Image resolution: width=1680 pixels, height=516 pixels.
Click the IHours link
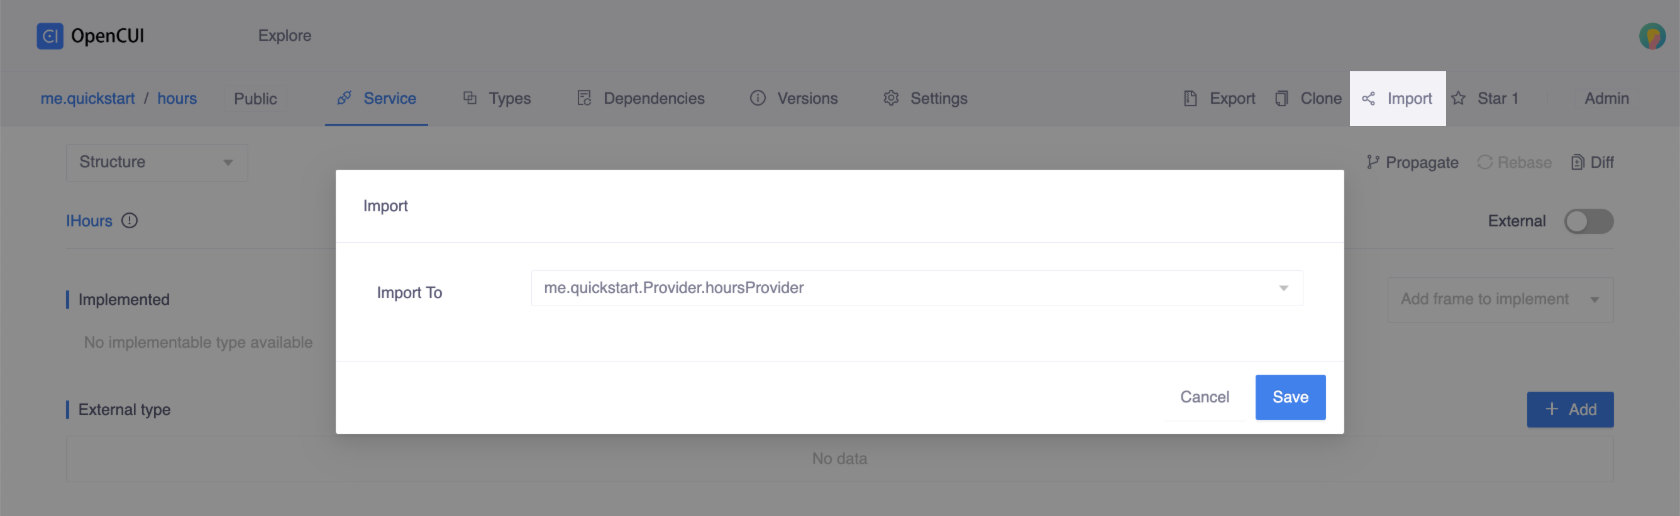coord(89,221)
